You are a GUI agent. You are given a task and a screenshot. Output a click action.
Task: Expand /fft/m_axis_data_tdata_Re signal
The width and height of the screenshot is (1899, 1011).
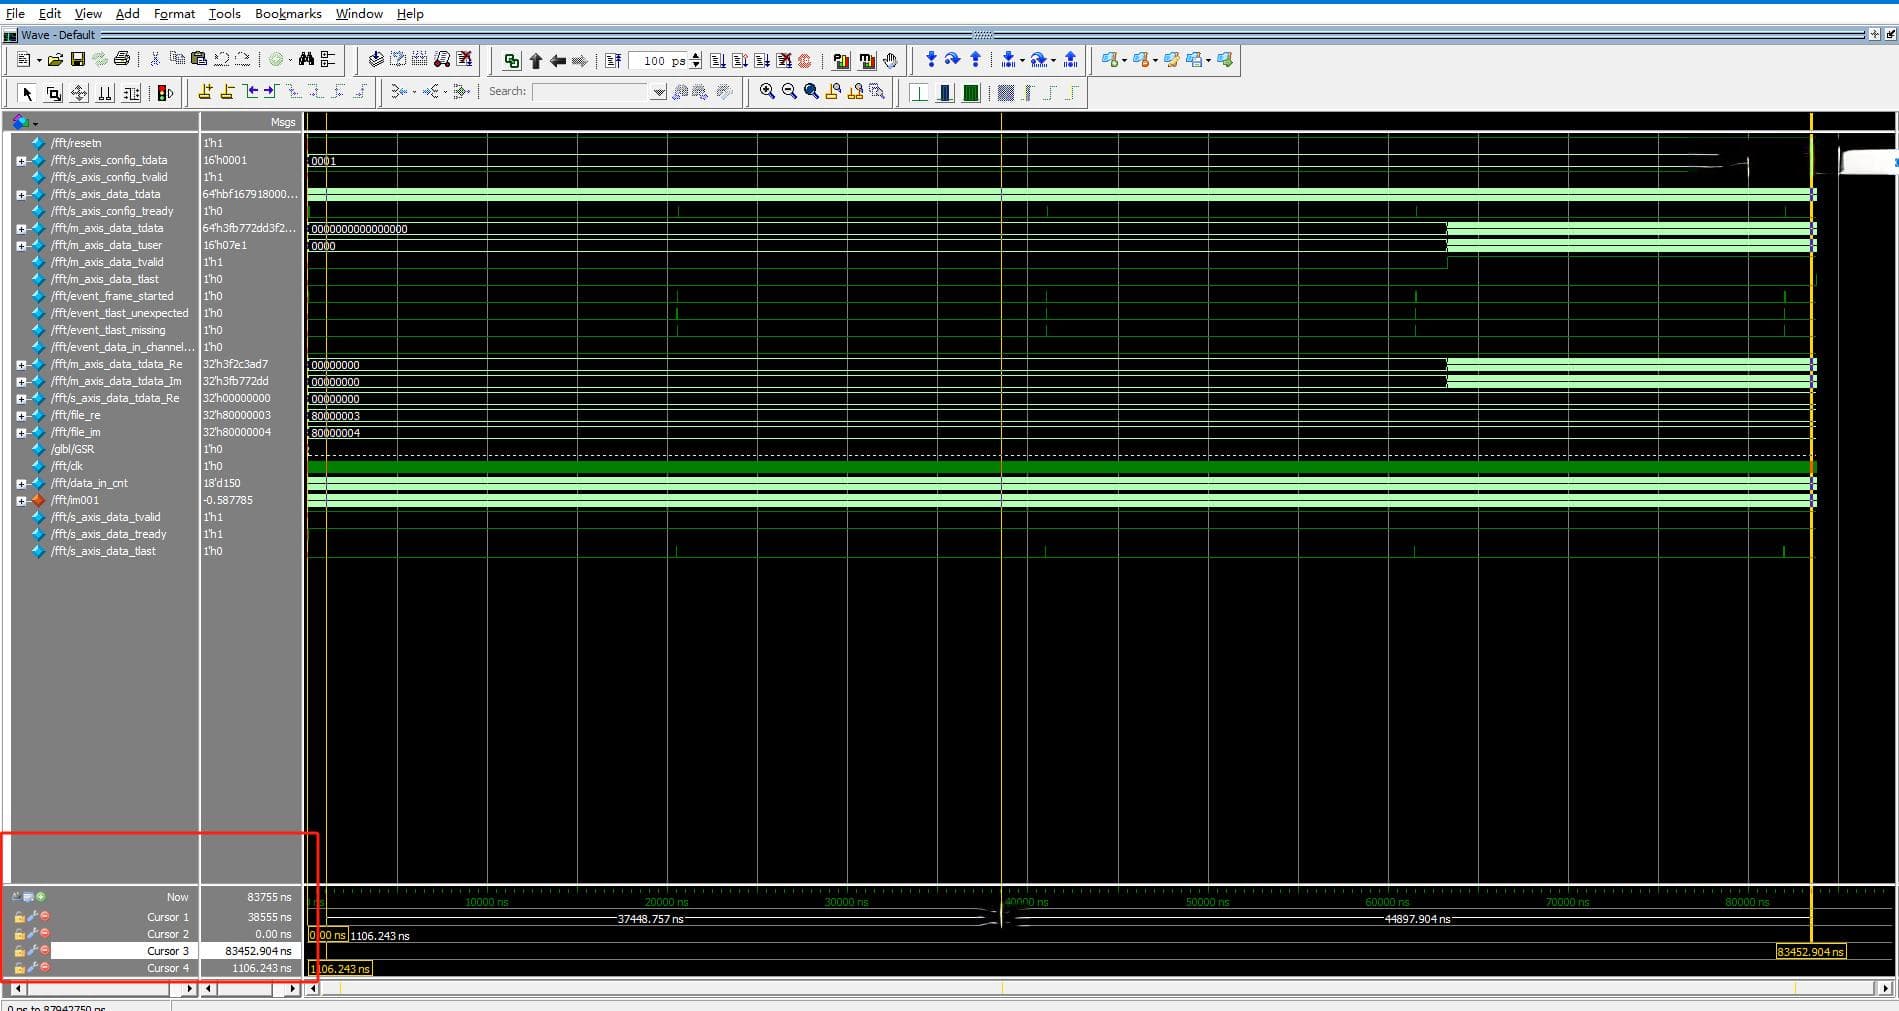pyautogui.click(x=21, y=365)
